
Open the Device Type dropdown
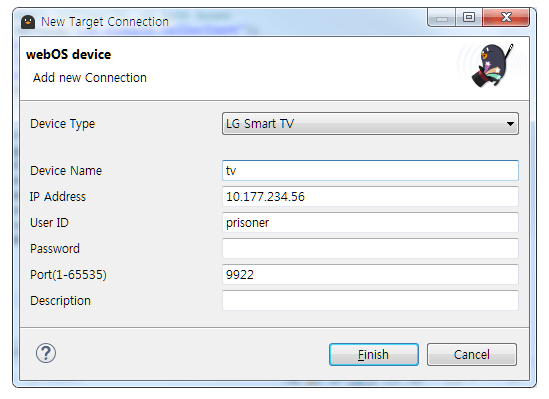pos(370,124)
